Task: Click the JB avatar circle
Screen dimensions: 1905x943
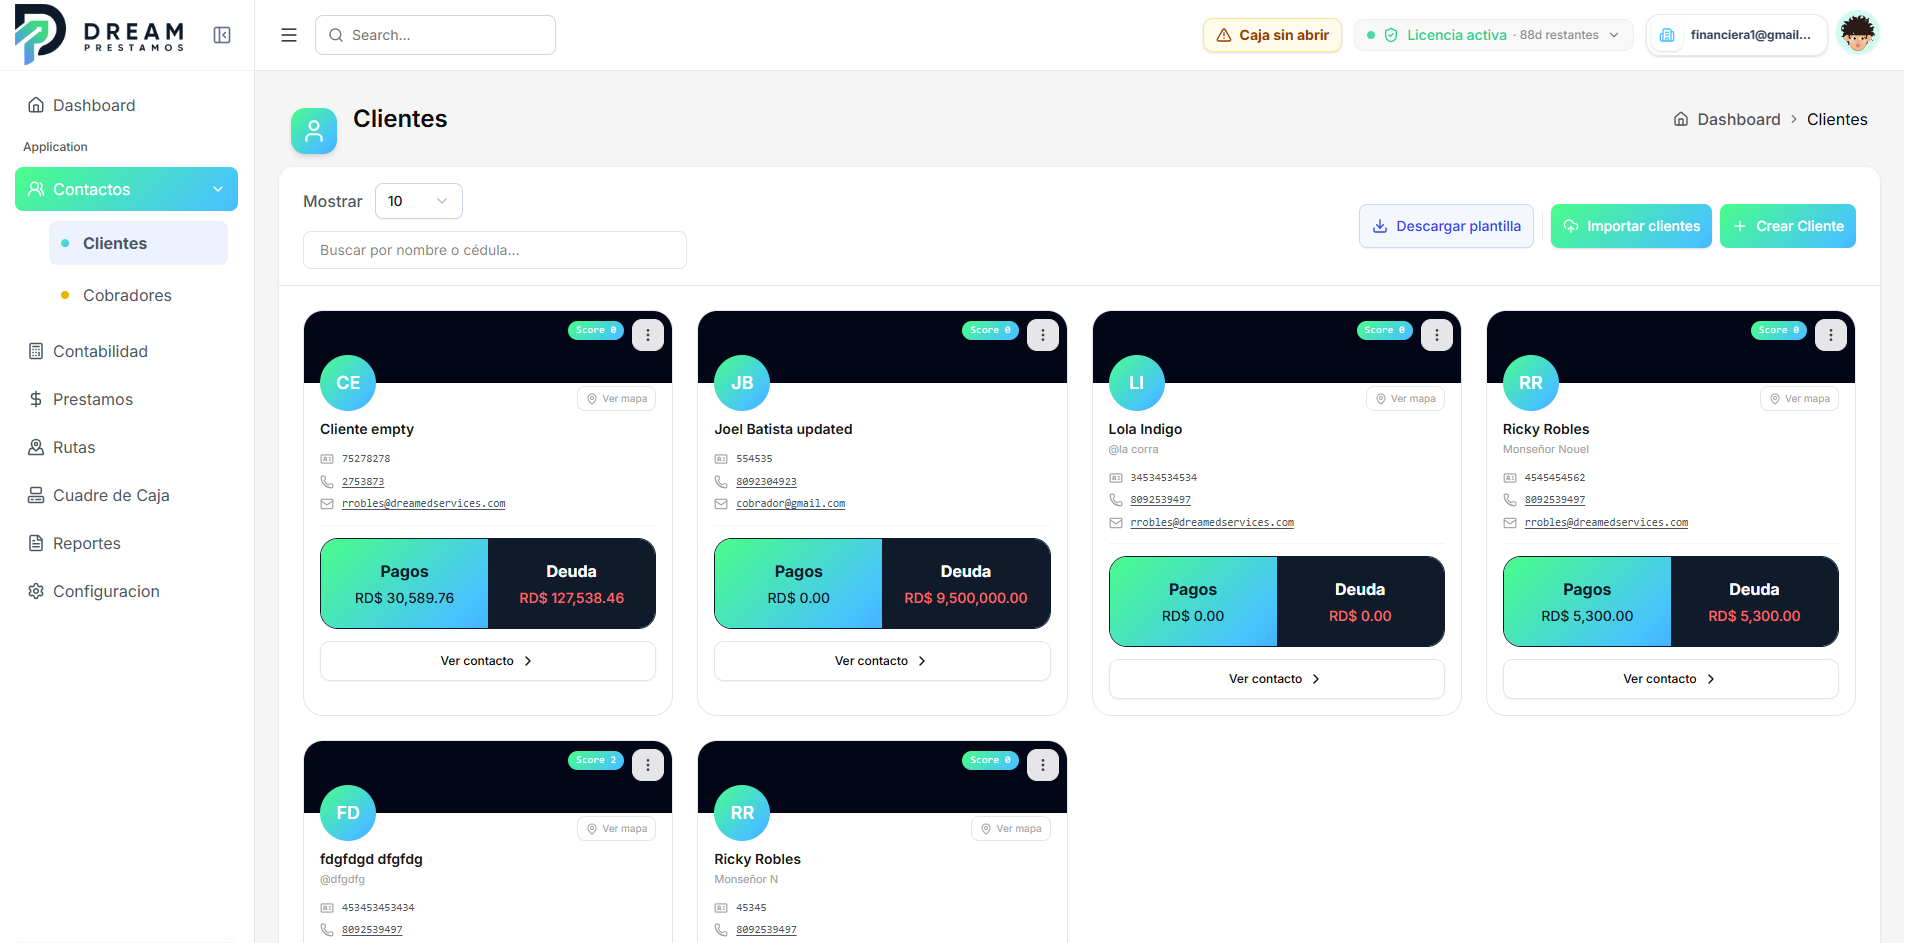Action: 742,383
